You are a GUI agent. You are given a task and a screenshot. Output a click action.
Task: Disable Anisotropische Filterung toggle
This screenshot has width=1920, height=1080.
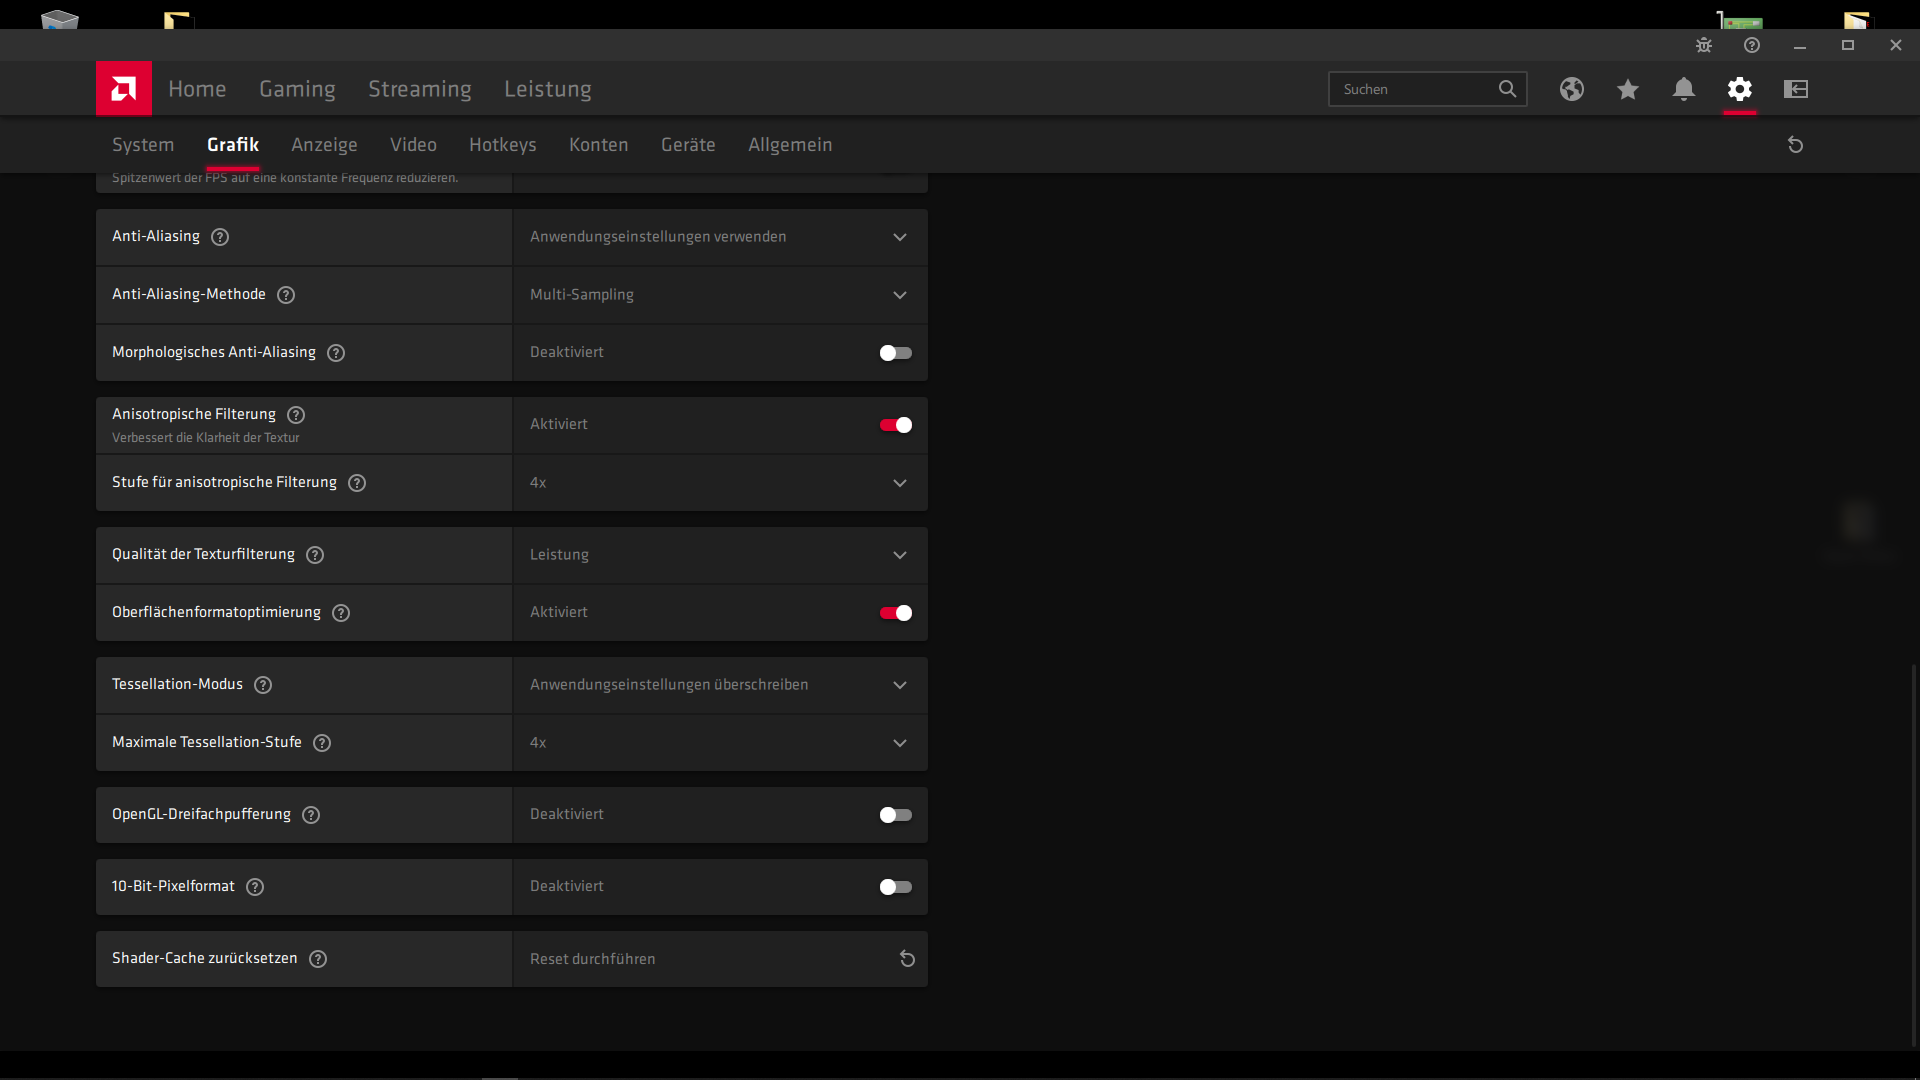coord(895,425)
